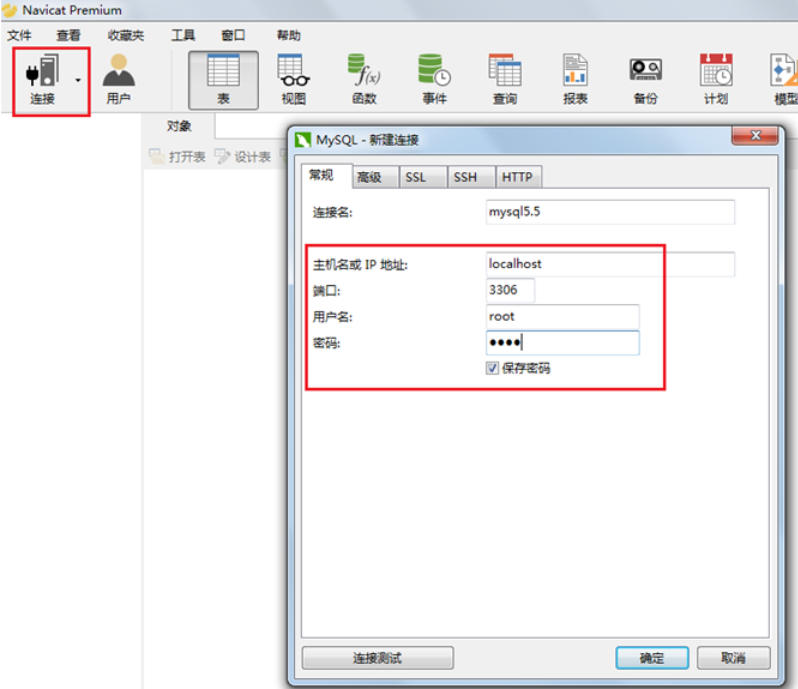Image resolution: width=798 pixels, height=689 pixels.
Task: Select the Table (表) toolbar button
Action: point(223,80)
